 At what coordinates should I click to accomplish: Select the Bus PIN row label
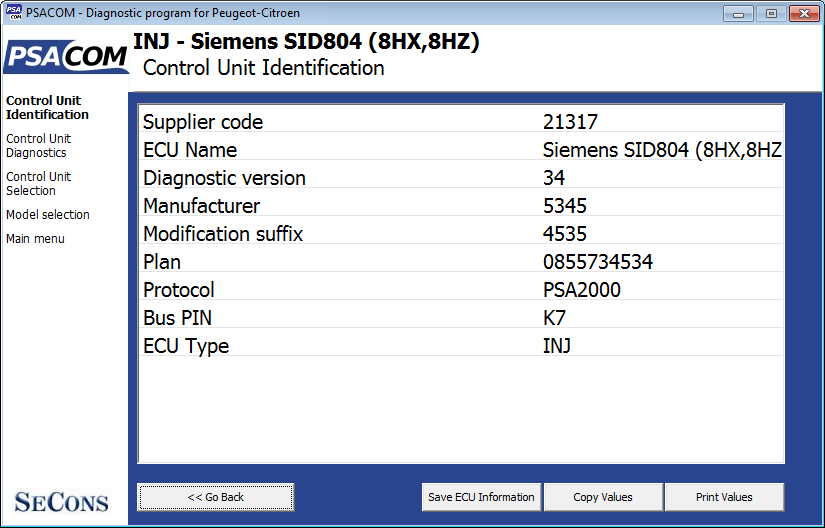click(177, 318)
